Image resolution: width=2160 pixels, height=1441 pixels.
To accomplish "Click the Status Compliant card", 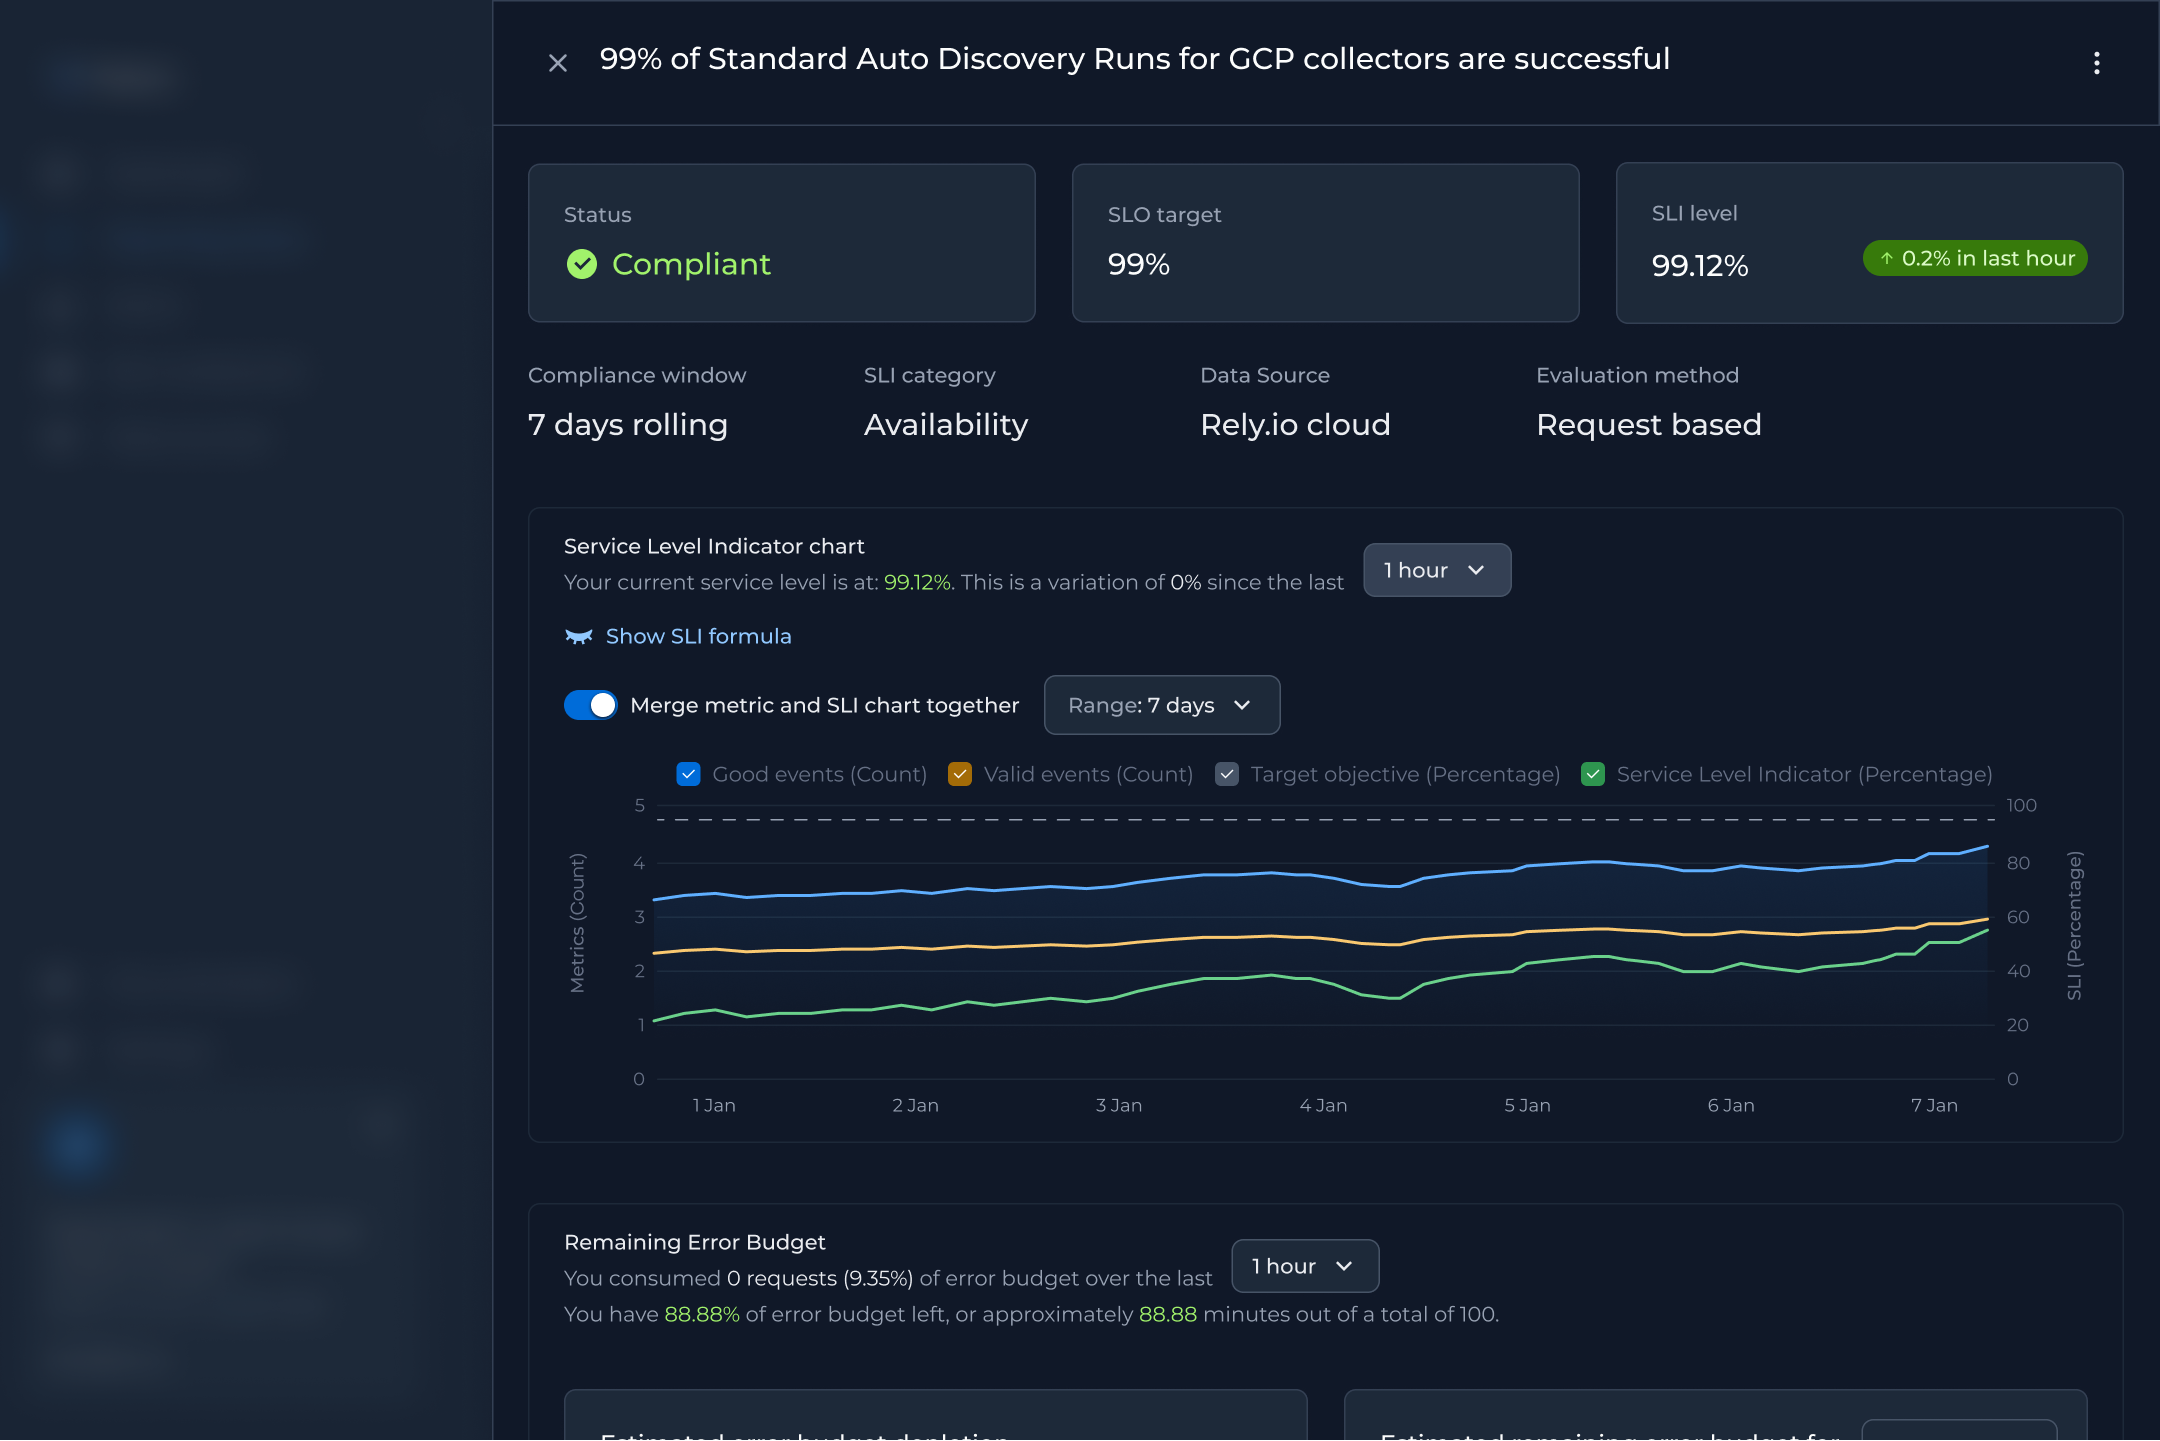I will tap(781, 243).
